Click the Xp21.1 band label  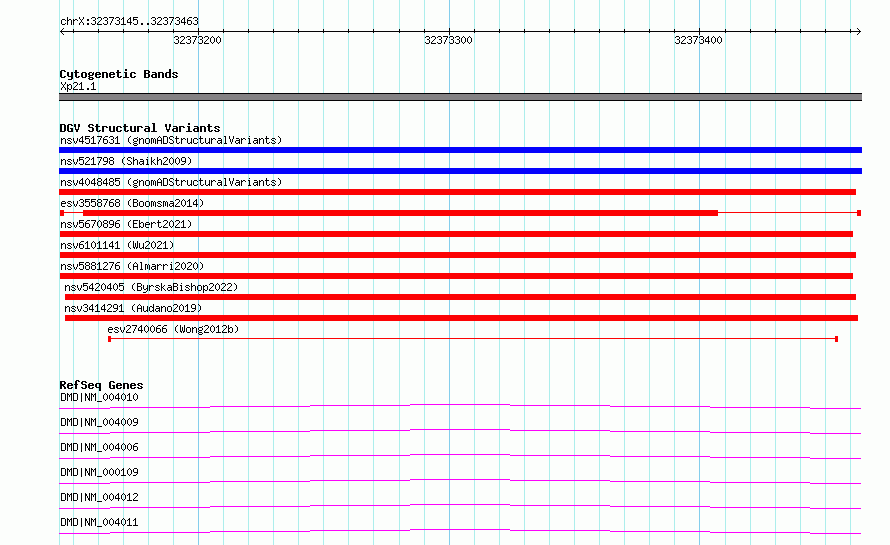pos(78,86)
